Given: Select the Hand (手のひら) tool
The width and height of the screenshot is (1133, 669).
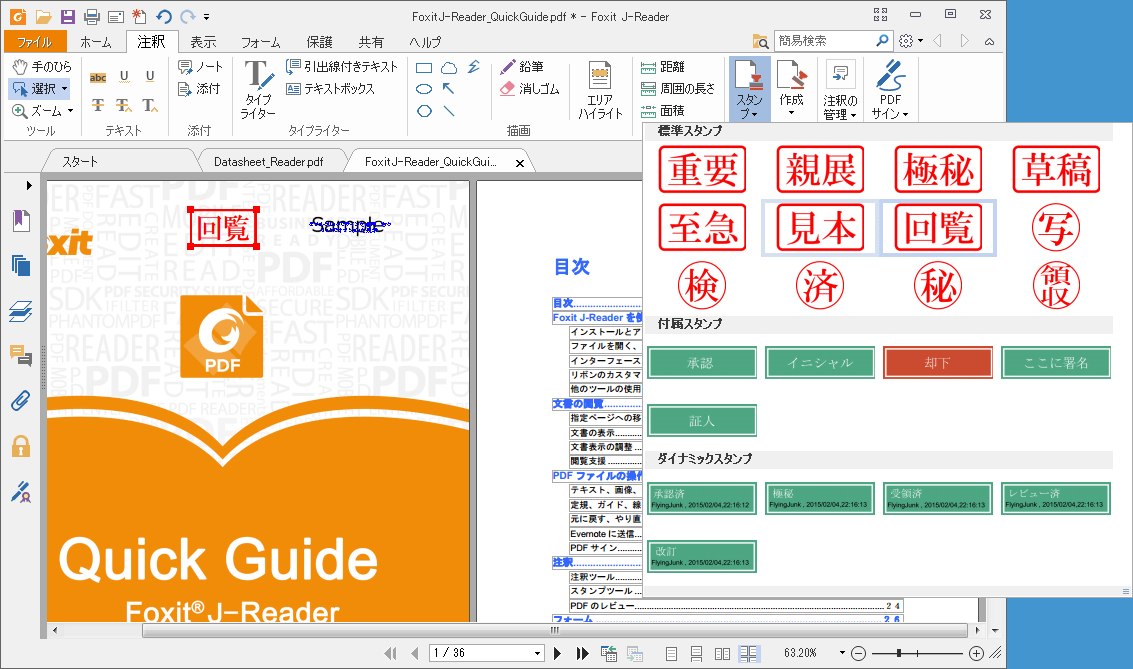Looking at the screenshot, I should click(x=43, y=66).
